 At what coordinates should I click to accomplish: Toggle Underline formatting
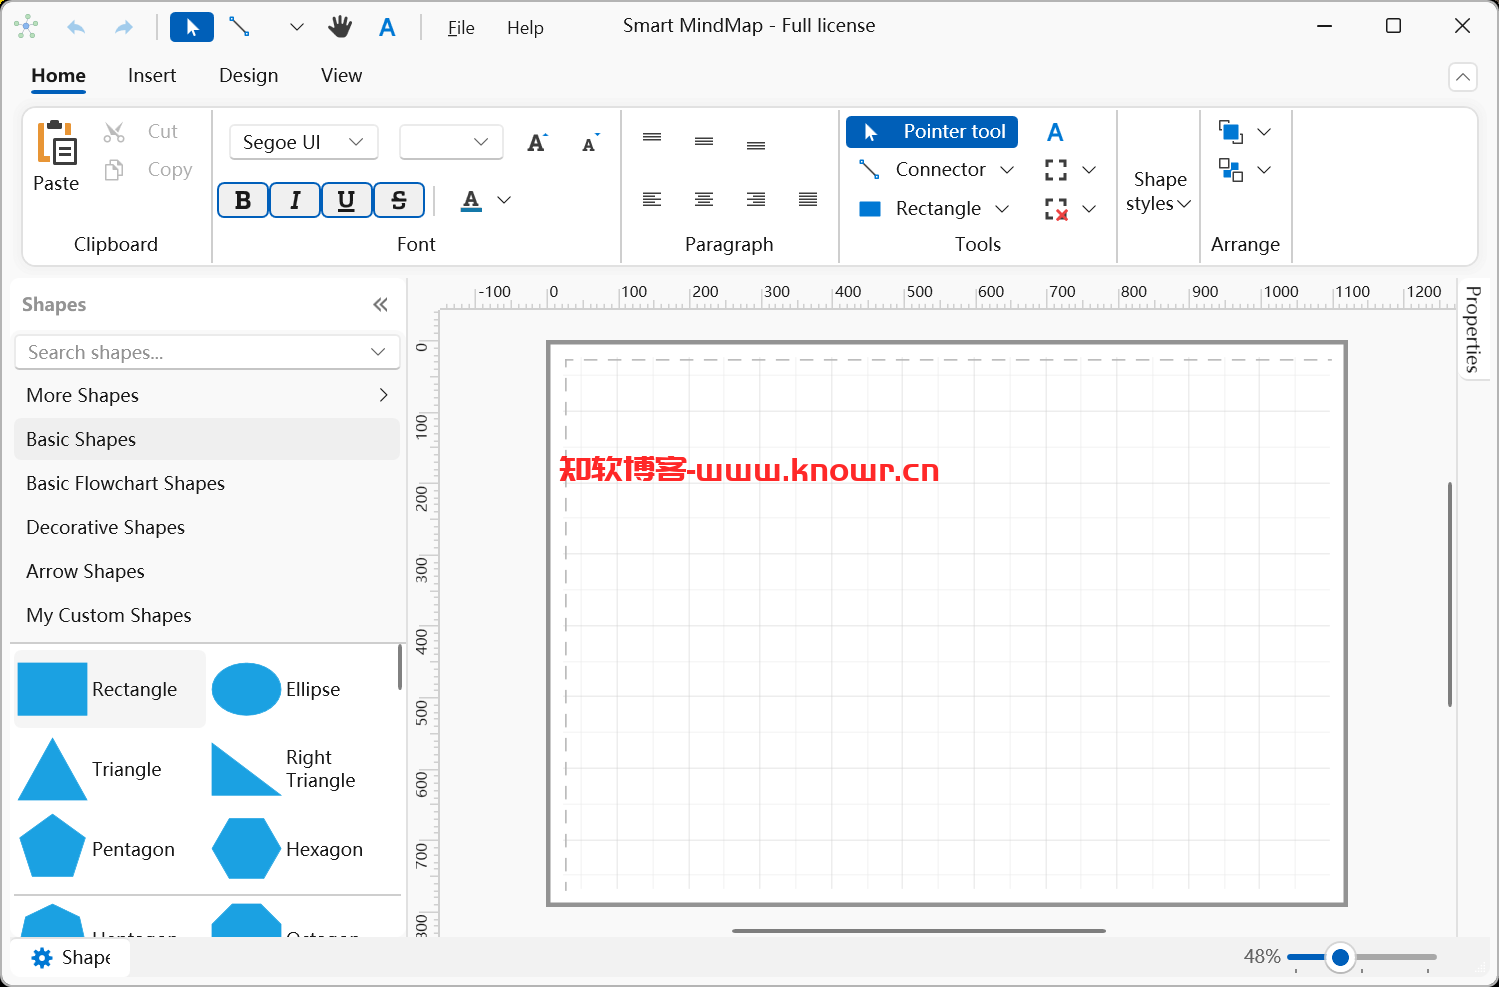pyautogui.click(x=346, y=200)
